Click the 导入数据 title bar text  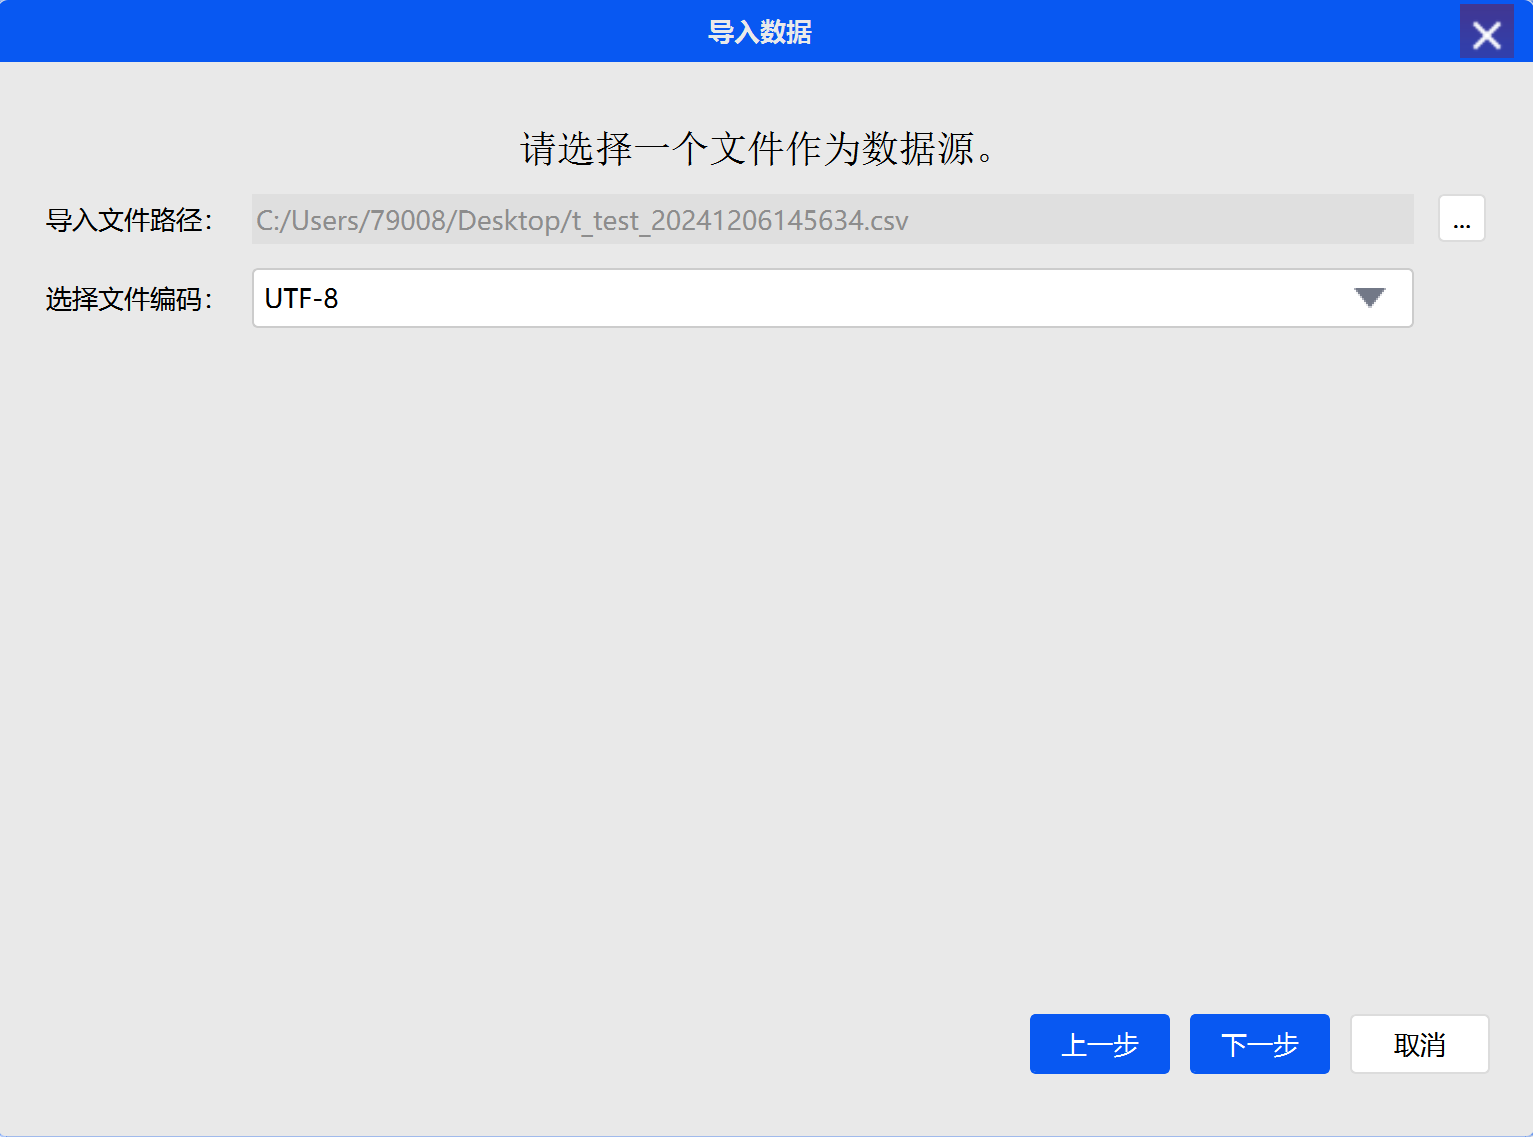click(x=760, y=32)
